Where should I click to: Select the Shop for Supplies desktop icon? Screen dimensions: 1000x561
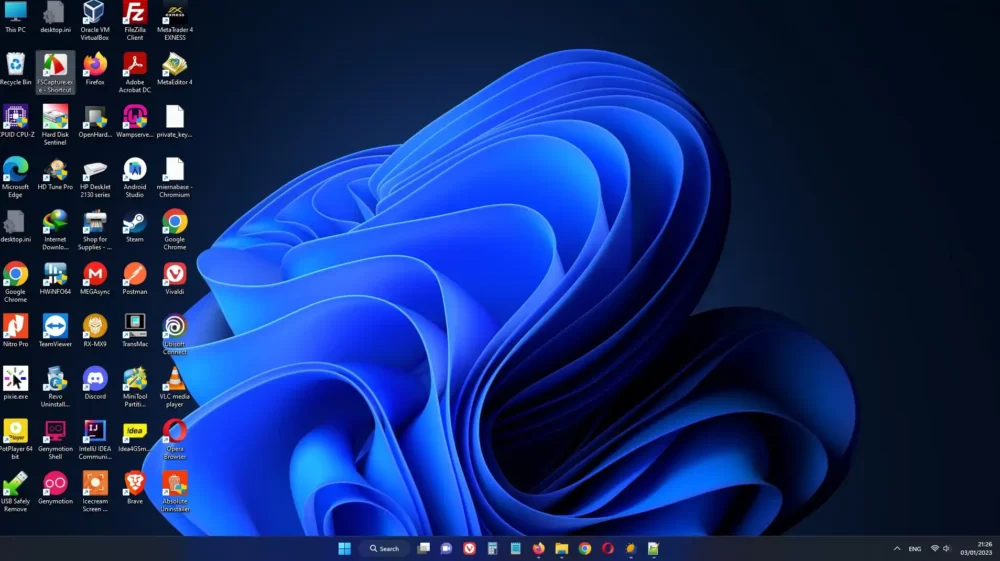[x=95, y=230]
